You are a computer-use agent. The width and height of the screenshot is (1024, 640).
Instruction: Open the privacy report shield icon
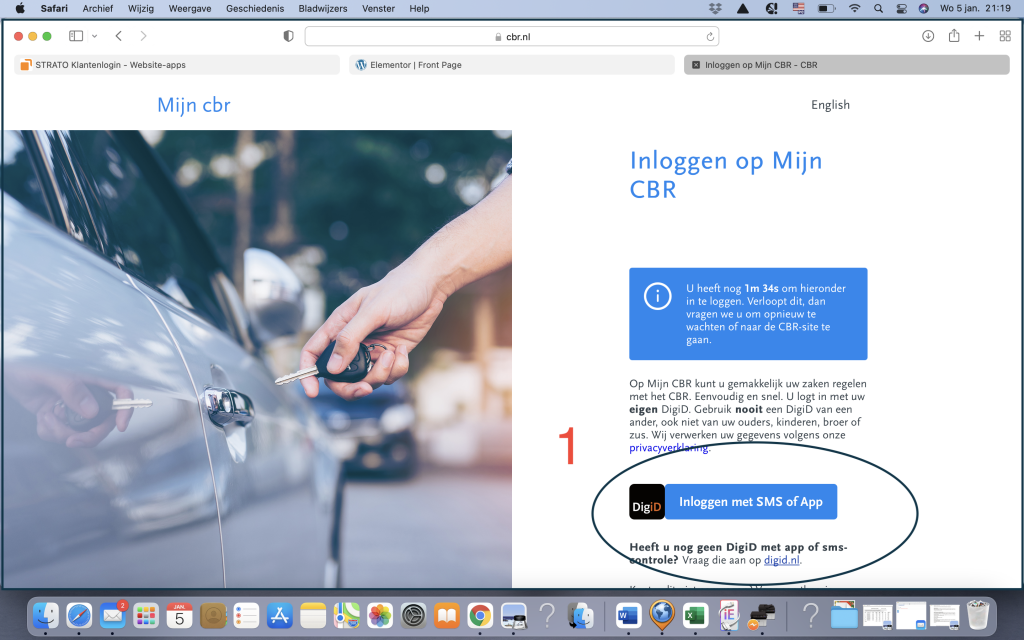pyautogui.click(x=288, y=36)
